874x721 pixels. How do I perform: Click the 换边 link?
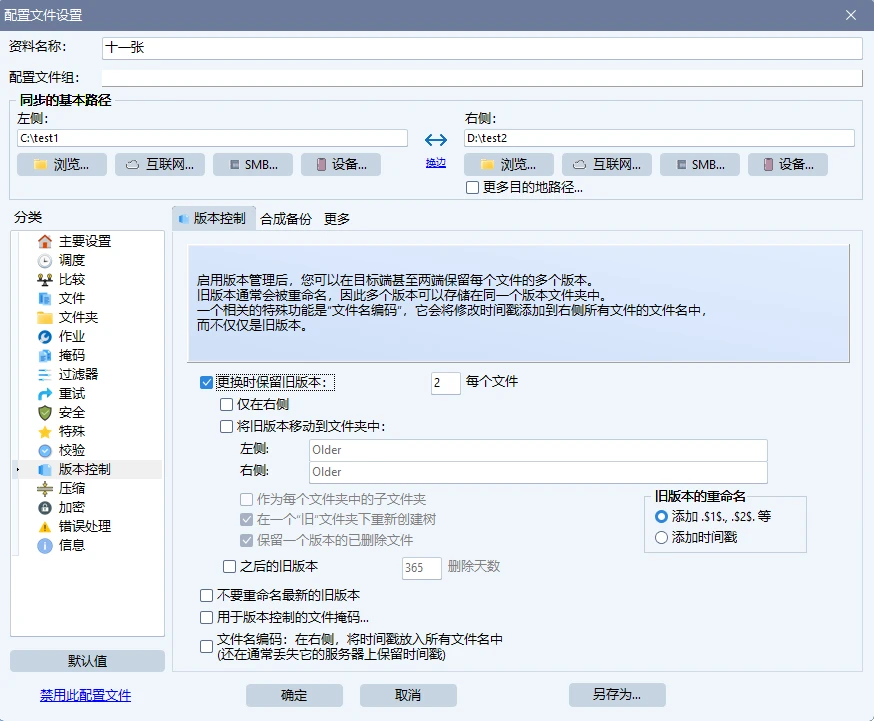[x=436, y=163]
